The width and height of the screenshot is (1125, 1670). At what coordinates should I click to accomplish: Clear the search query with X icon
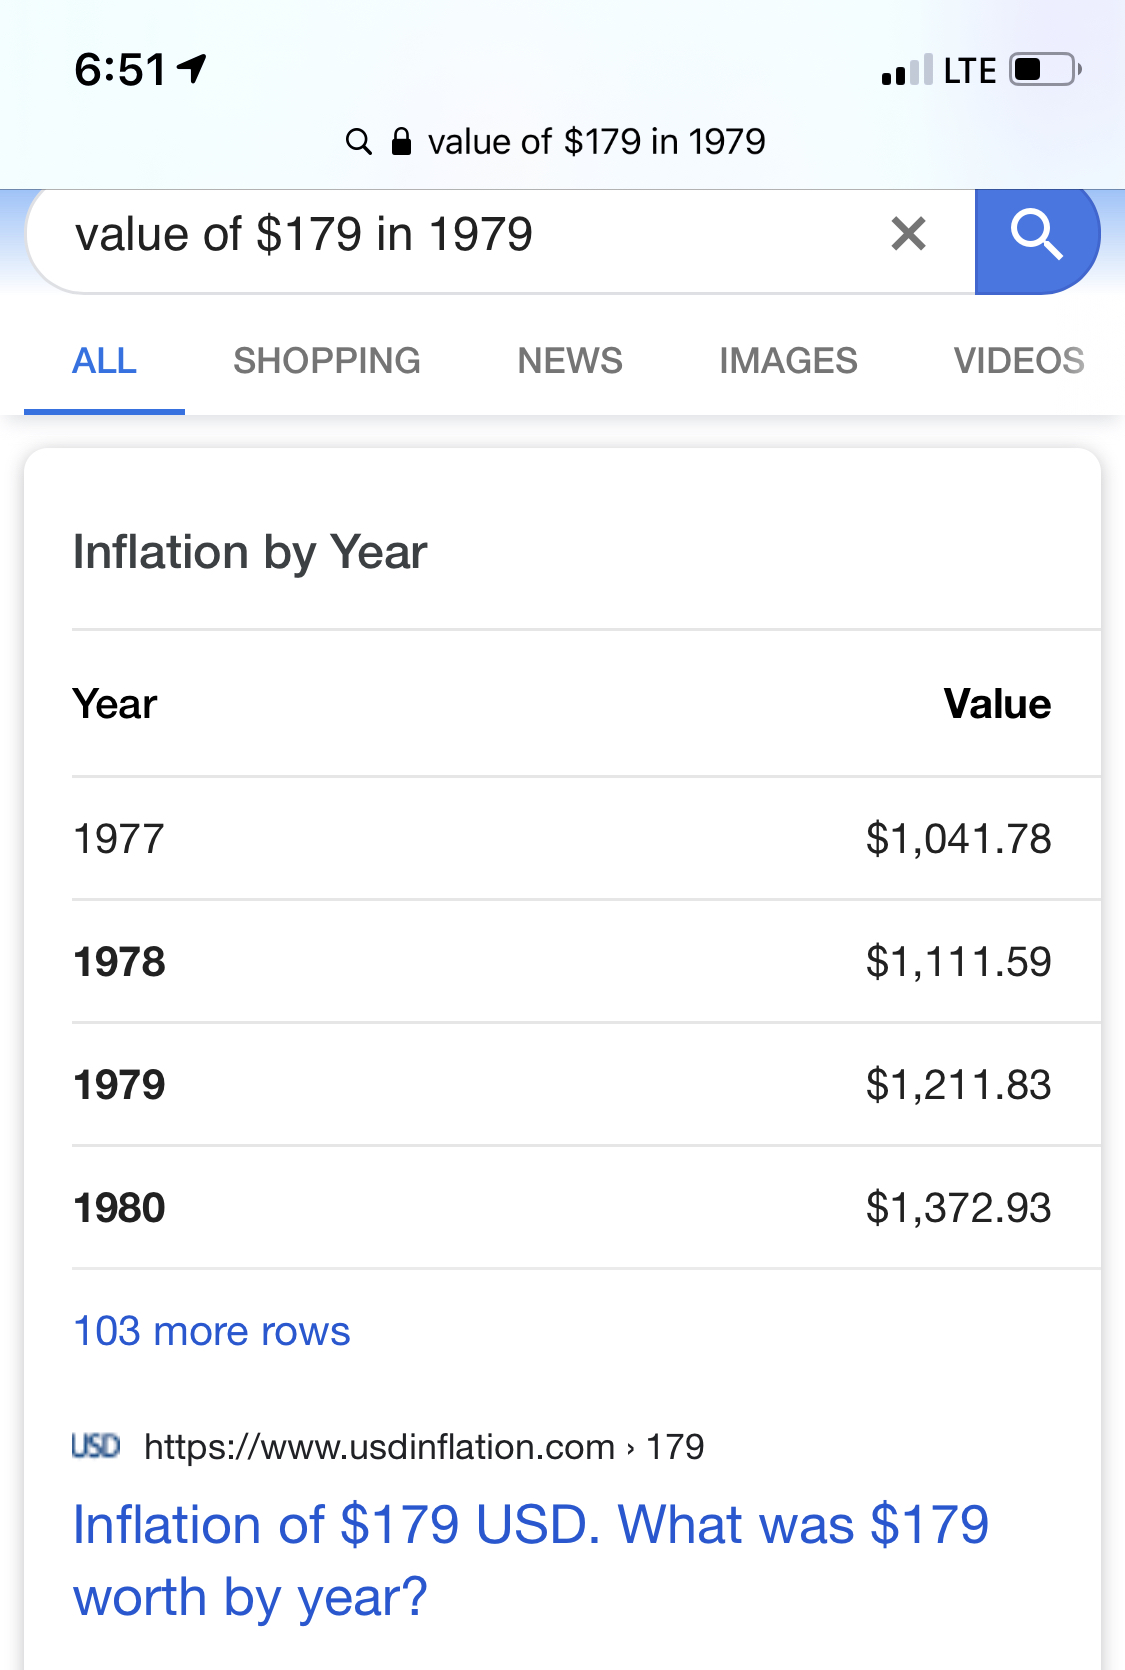[x=908, y=234]
